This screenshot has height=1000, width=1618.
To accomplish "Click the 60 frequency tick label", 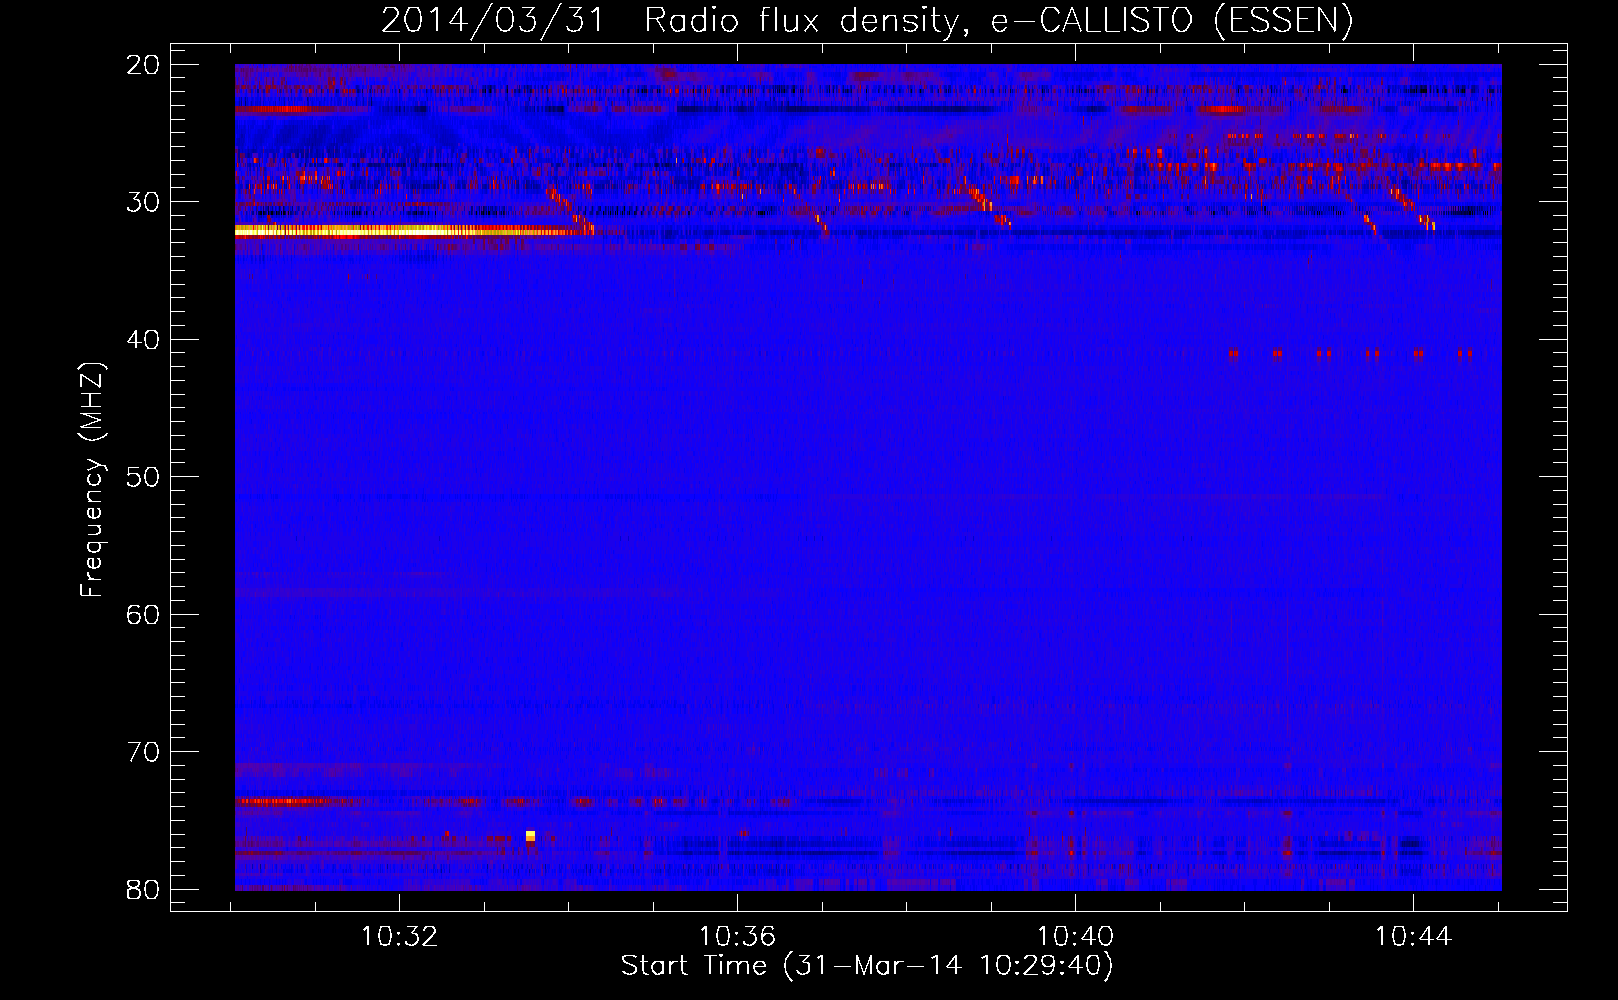I will (144, 614).
